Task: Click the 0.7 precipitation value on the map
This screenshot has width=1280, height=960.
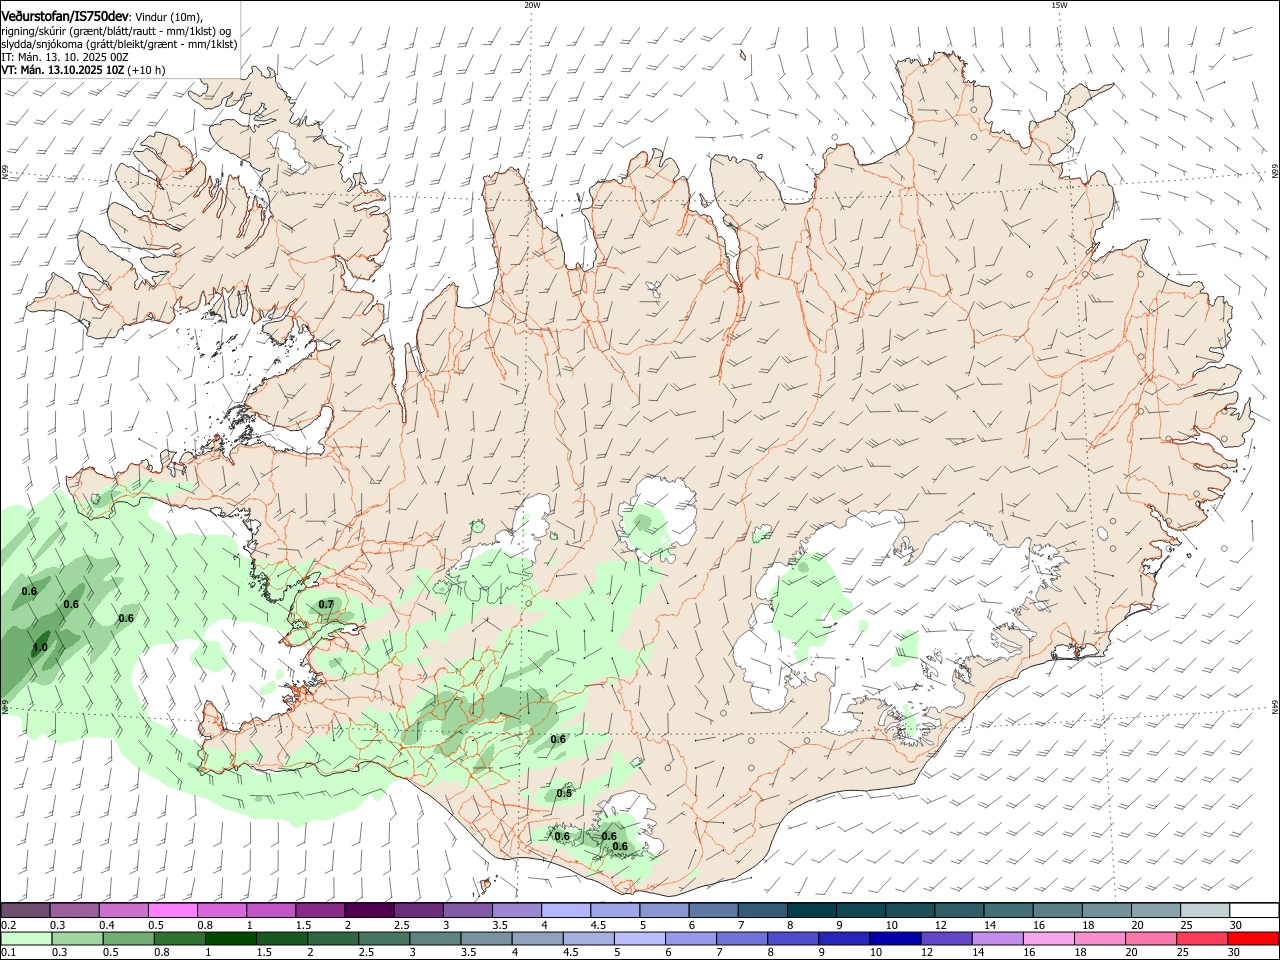Action: [x=326, y=605]
